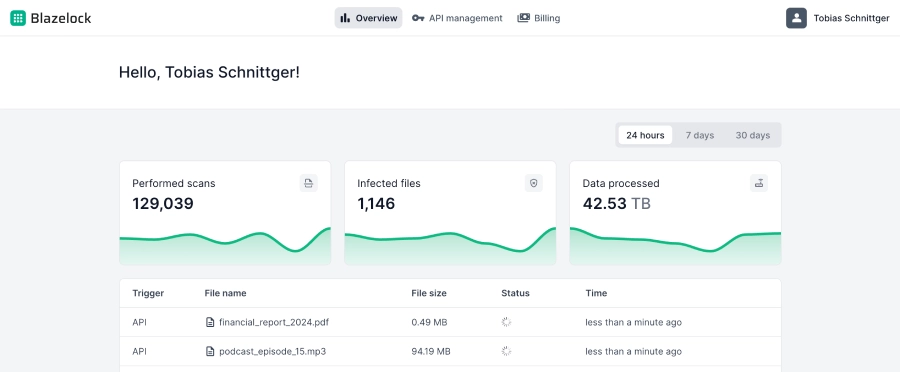Open the Billing page
Image resolution: width=900 pixels, height=372 pixels.
(539, 18)
